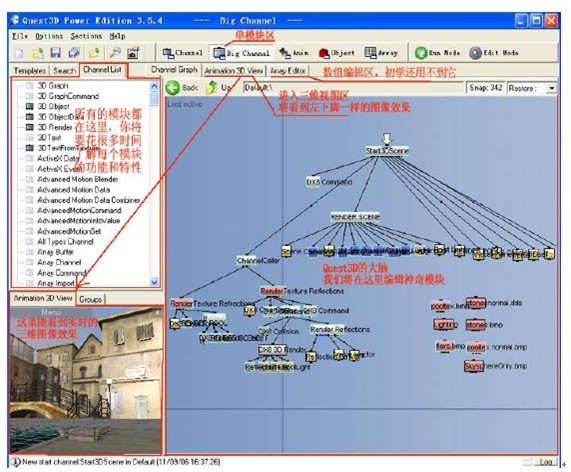Screen dimensions: 571x472
Task: Select AdvancedMotionCommand item
Action: click(x=79, y=211)
